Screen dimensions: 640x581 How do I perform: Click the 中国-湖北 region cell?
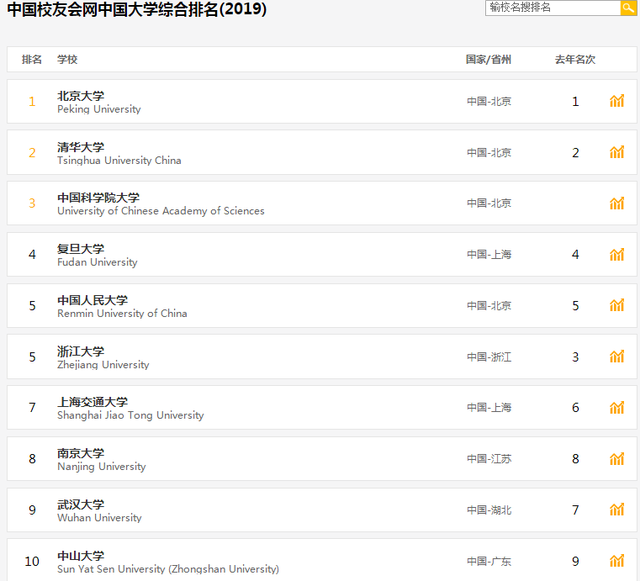[489, 510]
